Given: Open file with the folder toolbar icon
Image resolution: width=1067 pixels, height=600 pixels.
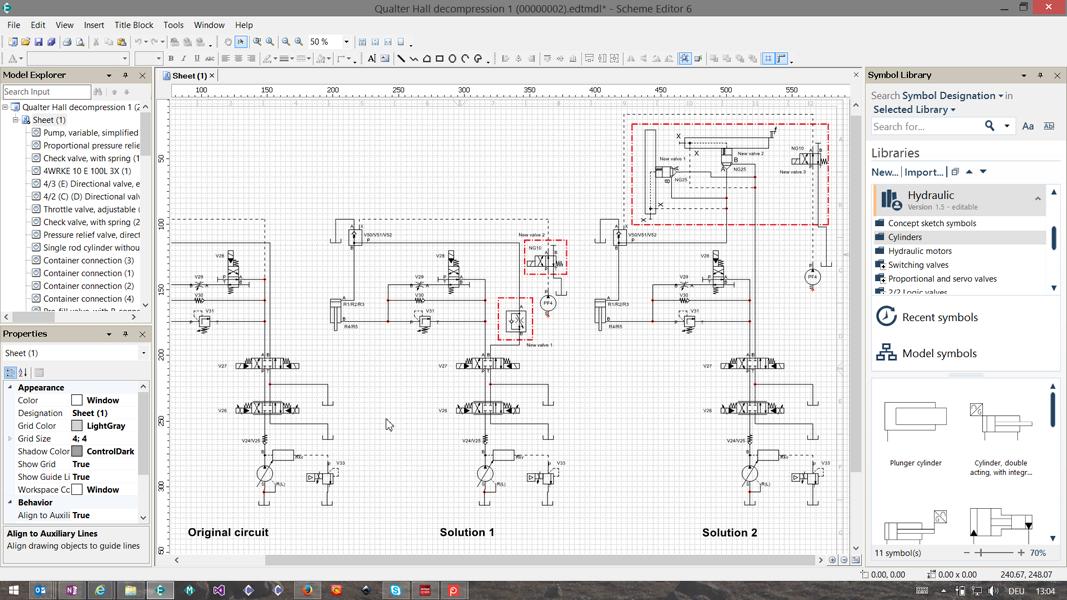Looking at the screenshot, I should [x=25, y=42].
